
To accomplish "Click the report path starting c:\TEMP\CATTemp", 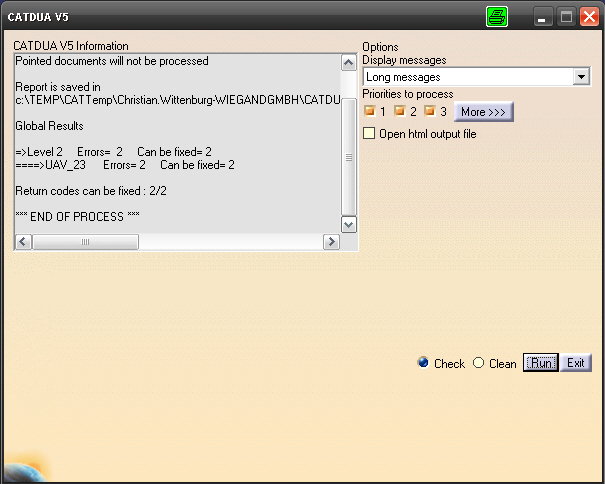I will point(178,100).
